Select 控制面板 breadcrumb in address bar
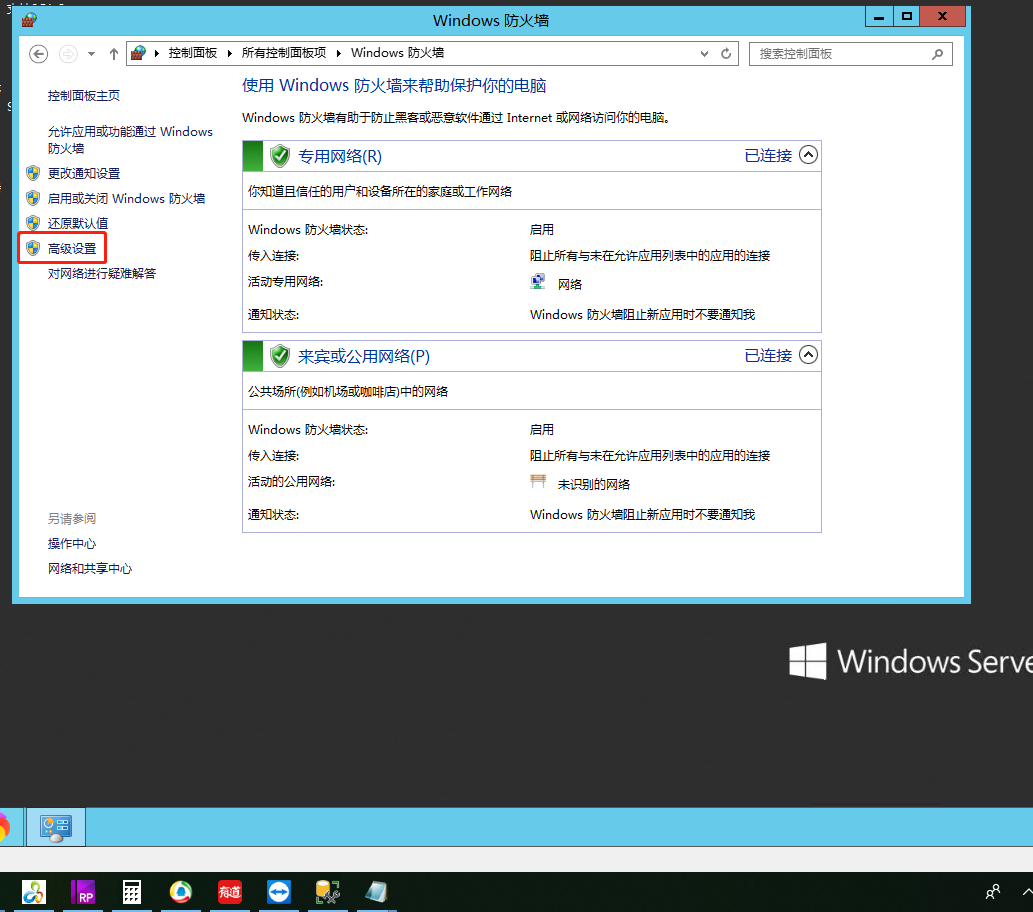Screen dimensions: 1033x912 coord(192,53)
